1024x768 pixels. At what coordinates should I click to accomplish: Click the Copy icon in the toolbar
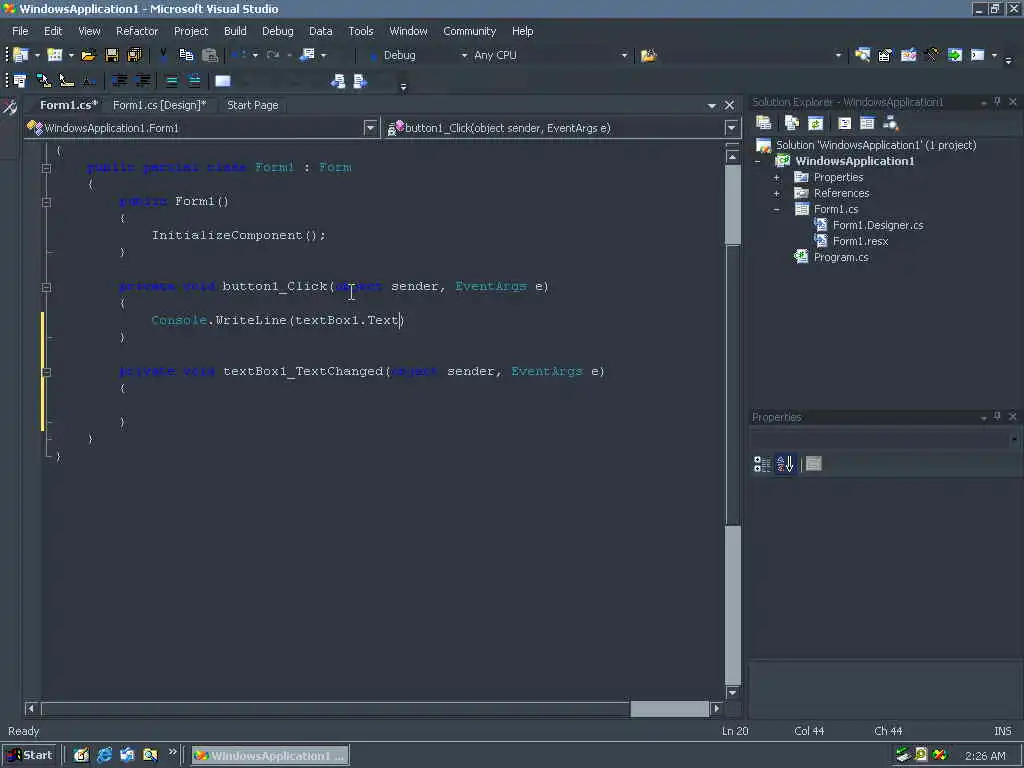[x=186, y=56]
